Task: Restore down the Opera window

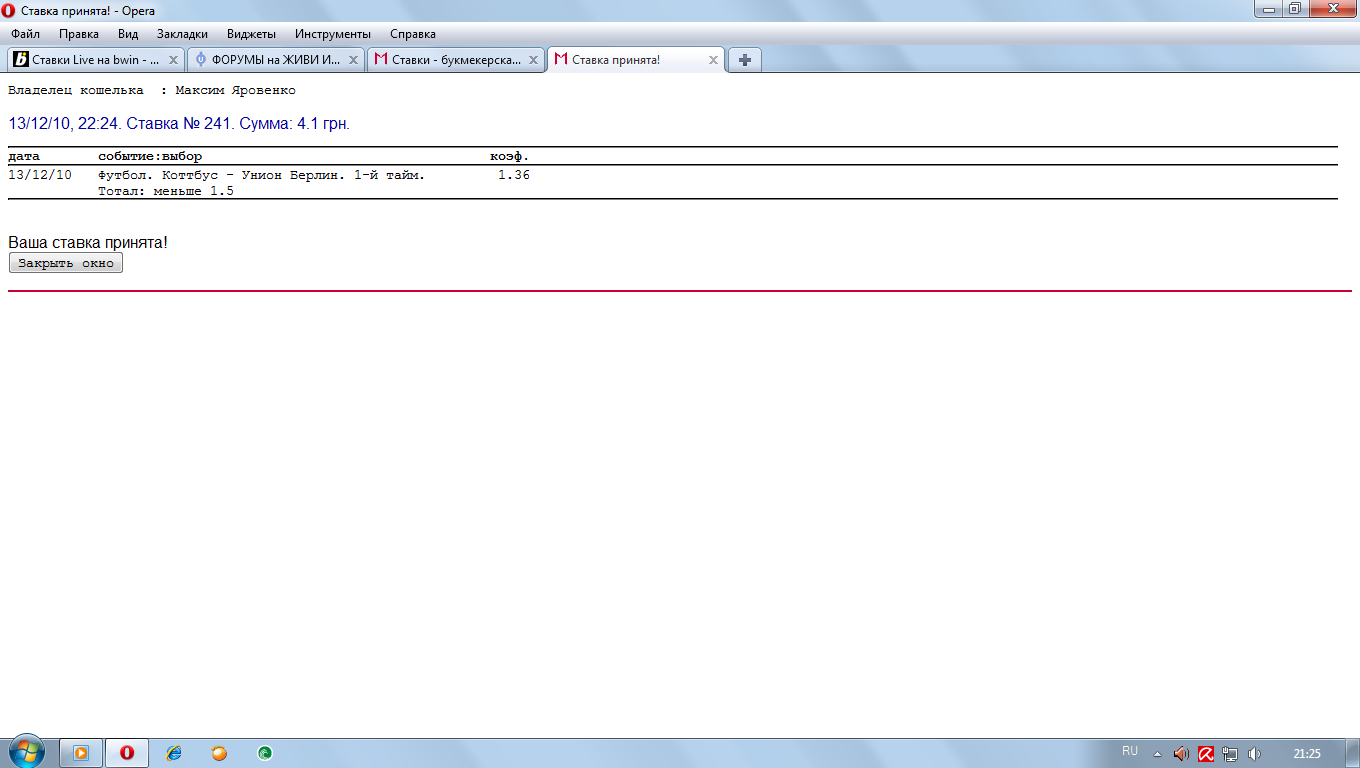Action: coord(1294,9)
